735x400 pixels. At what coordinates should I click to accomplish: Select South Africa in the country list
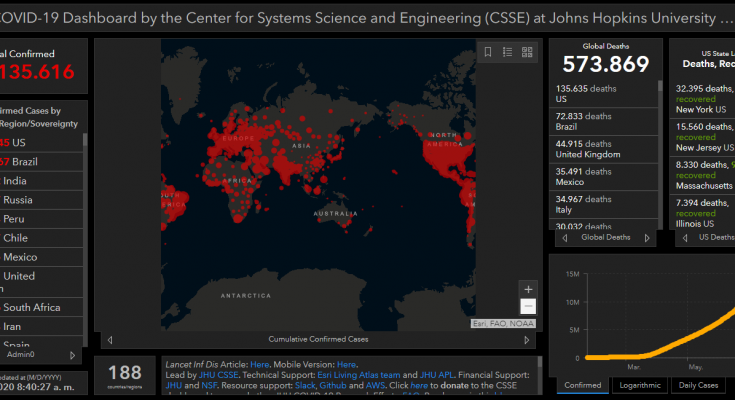[41, 308]
